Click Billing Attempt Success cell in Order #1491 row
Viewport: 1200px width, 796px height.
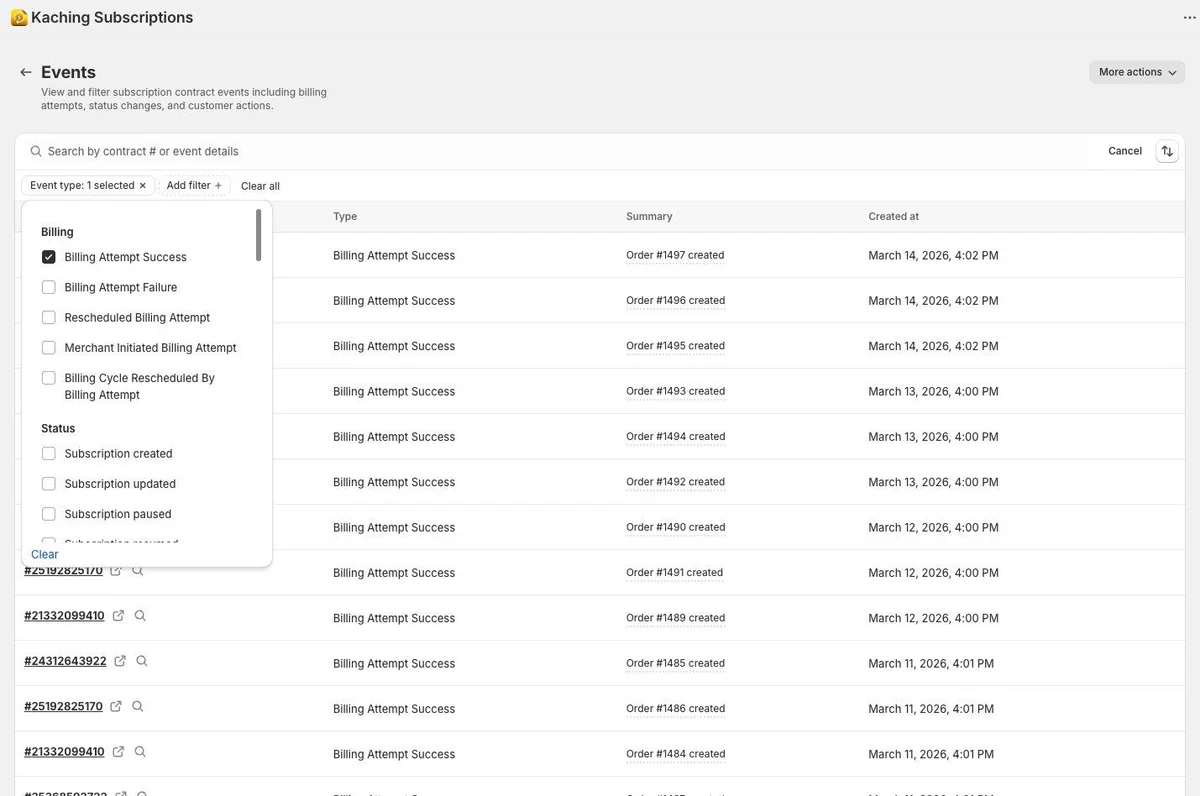click(394, 573)
